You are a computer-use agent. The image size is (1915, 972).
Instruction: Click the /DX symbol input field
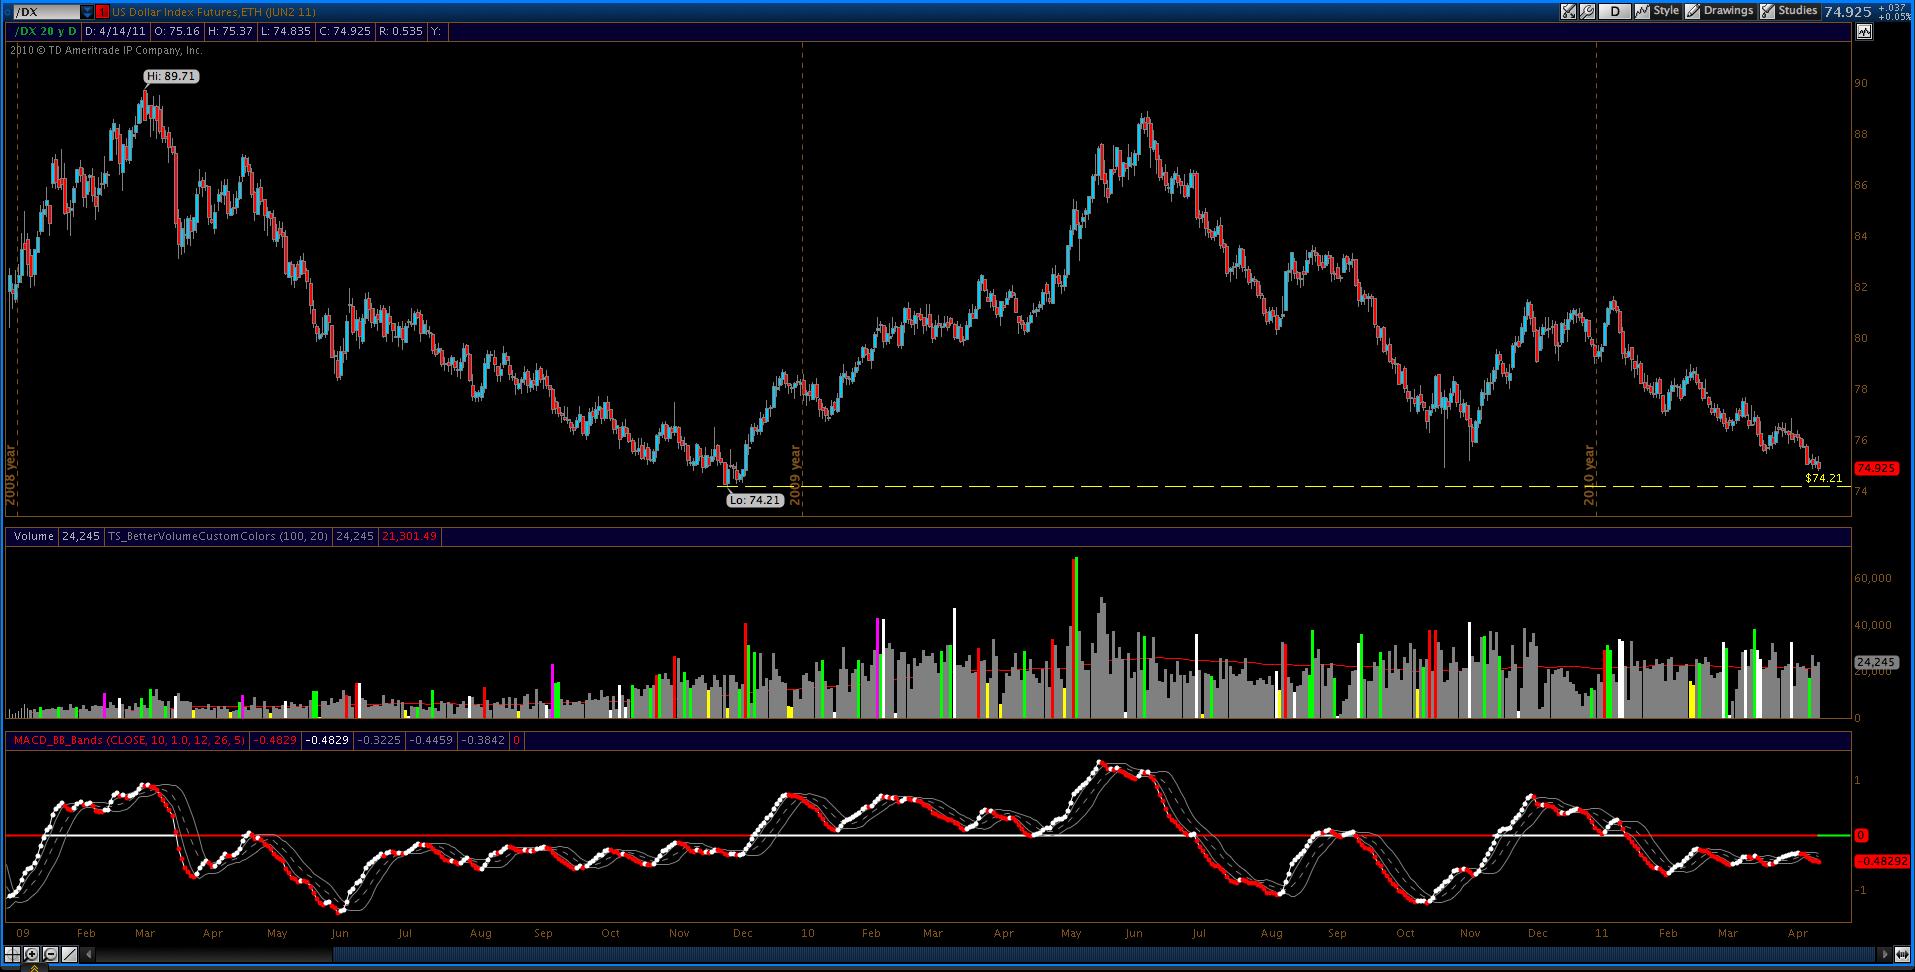point(47,12)
